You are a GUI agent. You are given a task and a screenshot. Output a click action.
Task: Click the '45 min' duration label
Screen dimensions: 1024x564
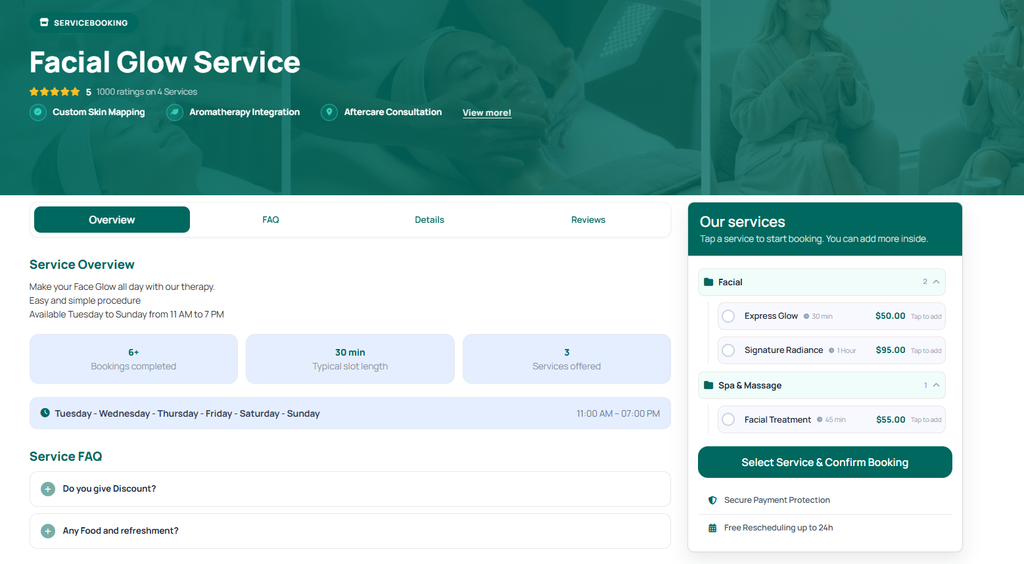click(835, 420)
